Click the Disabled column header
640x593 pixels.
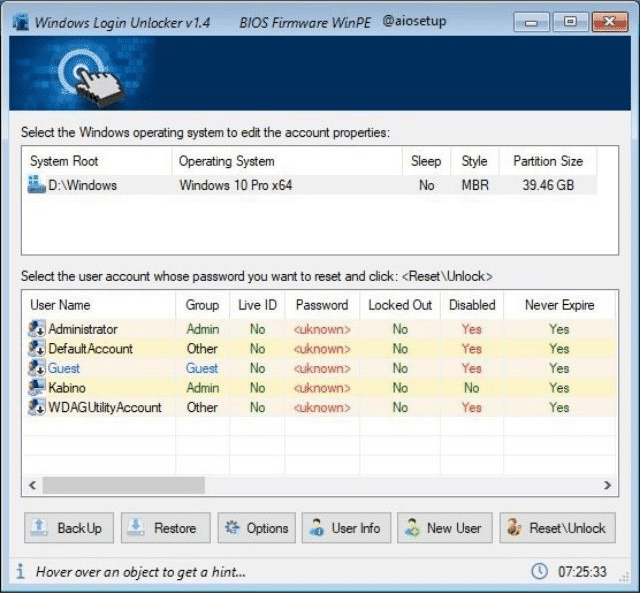471,305
